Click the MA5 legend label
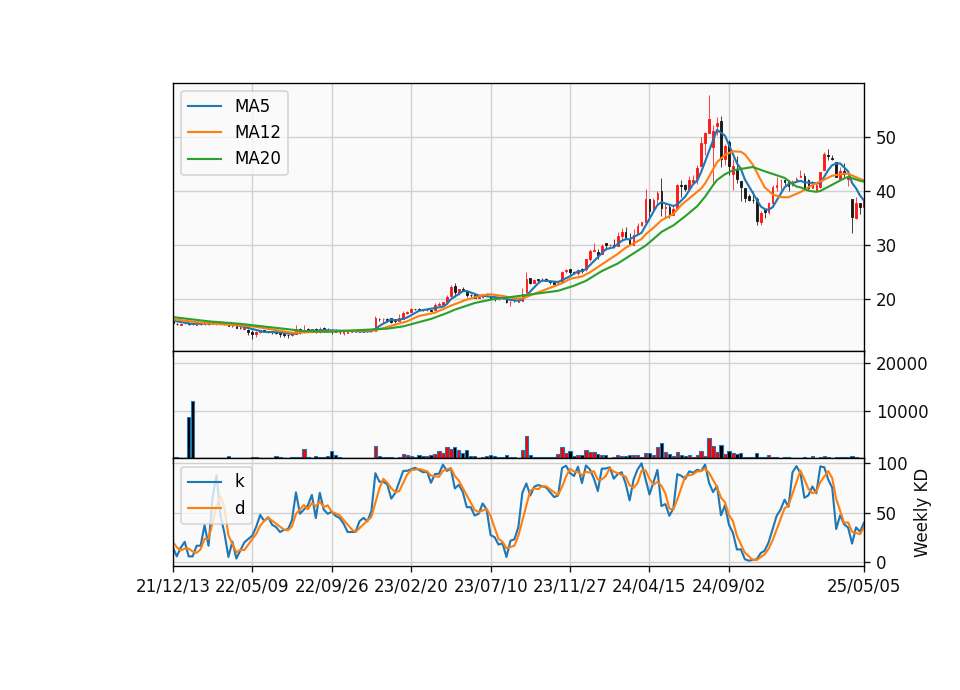960x690 pixels. pyautogui.click(x=252, y=106)
